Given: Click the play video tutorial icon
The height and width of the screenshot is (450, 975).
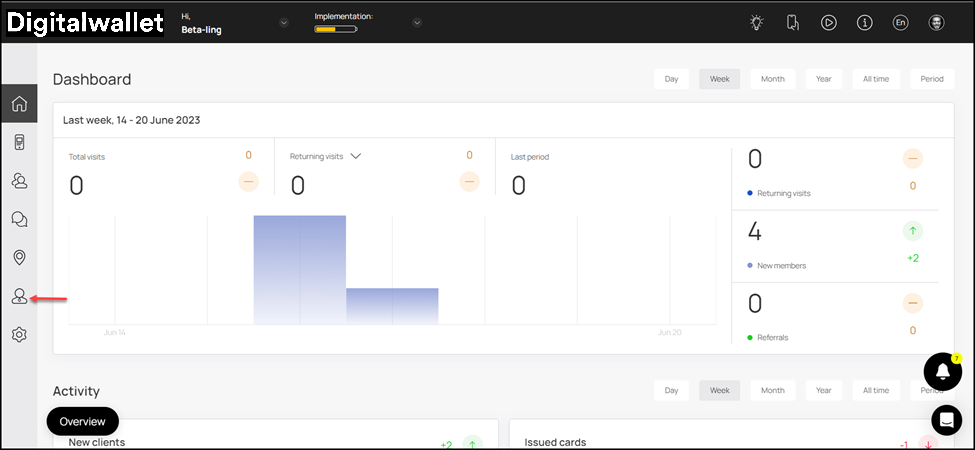Looking at the screenshot, I should pos(829,23).
